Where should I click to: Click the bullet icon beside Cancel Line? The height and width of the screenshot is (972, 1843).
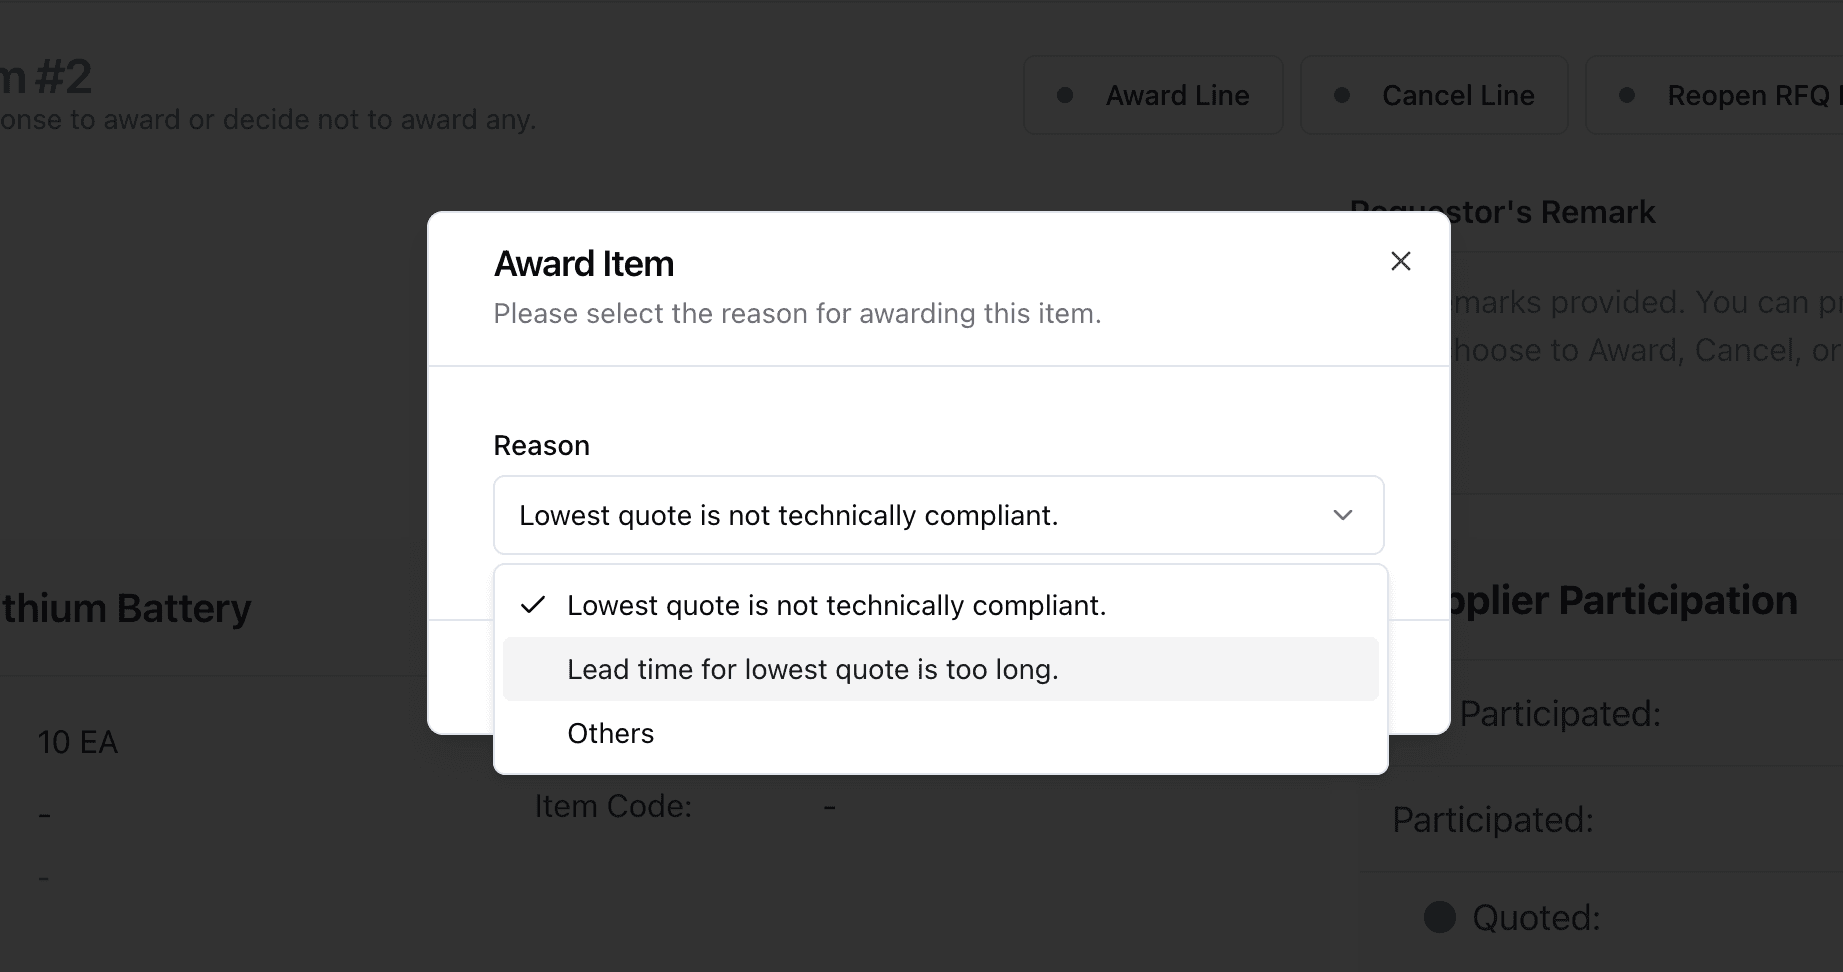(x=1343, y=95)
